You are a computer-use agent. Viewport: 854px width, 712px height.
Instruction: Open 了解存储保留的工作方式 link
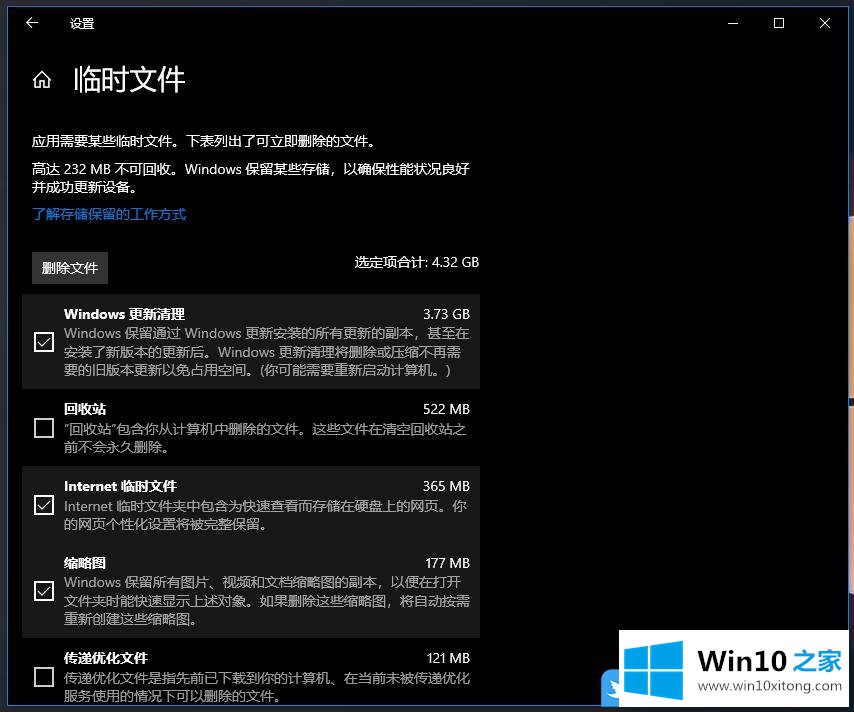pos(109,214)
